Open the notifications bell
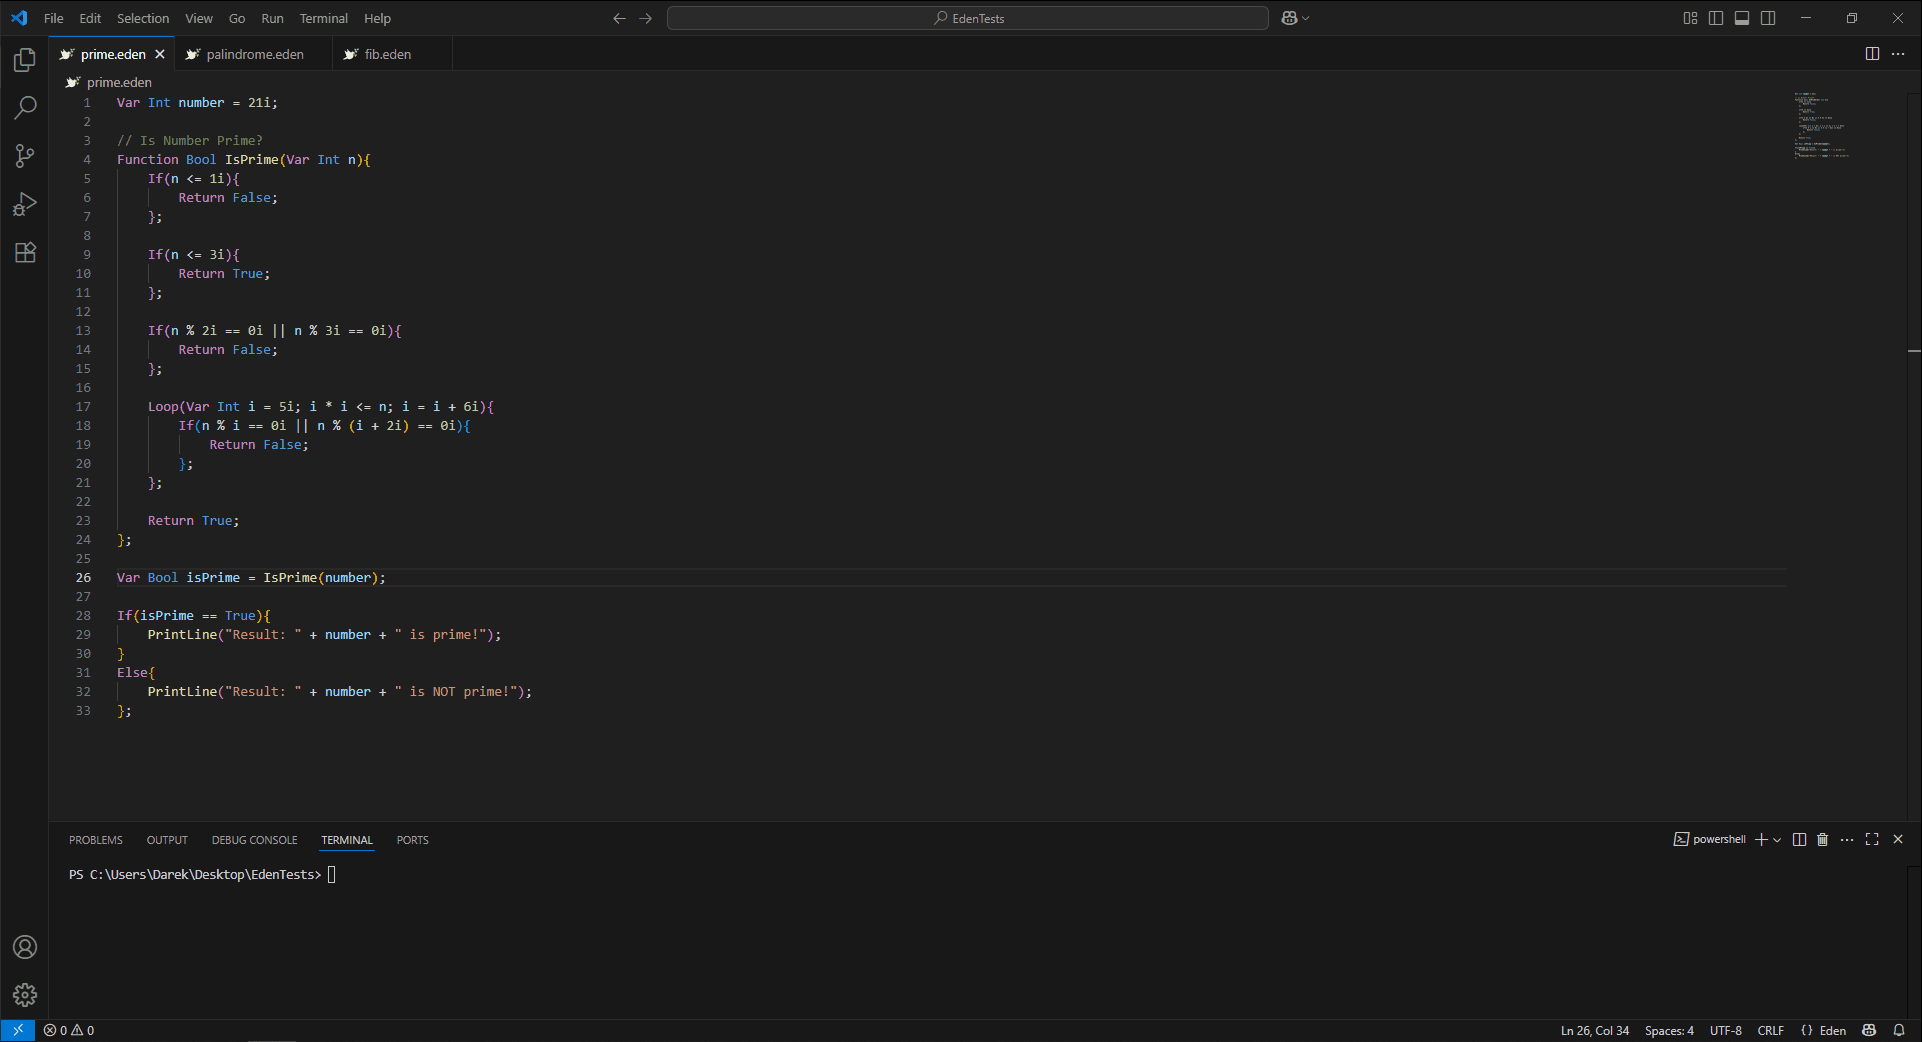Image resolution: width=1922 pixels, height=1042 pixels. pos(1899,1030)
